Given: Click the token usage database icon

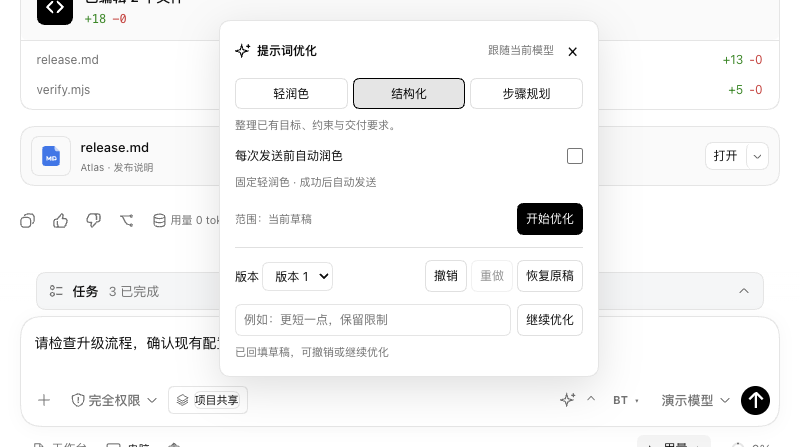Looking at the screenshot, I should pyautogui.click(x=159, y=220).
